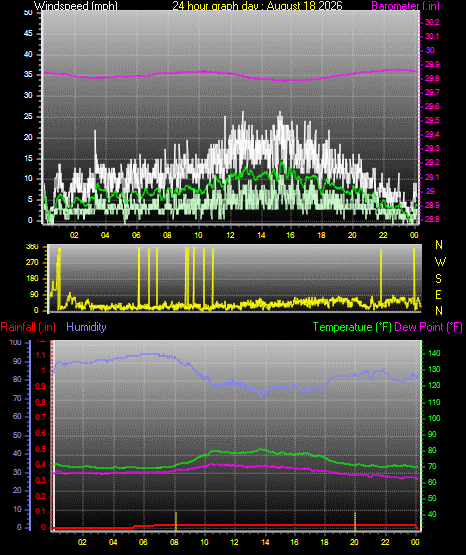This screenshot has width=466, height=555.
Task: Click hour label 14 under the windspeed graph
Action: (261, 235)
